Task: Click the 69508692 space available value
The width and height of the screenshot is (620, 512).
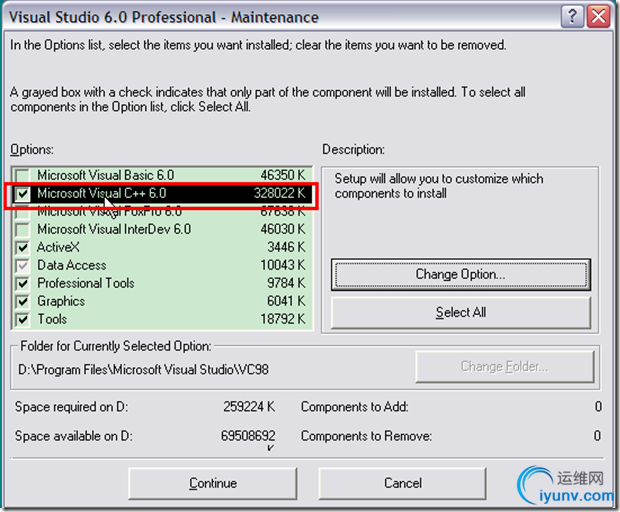Action: (x=248, y=436)
